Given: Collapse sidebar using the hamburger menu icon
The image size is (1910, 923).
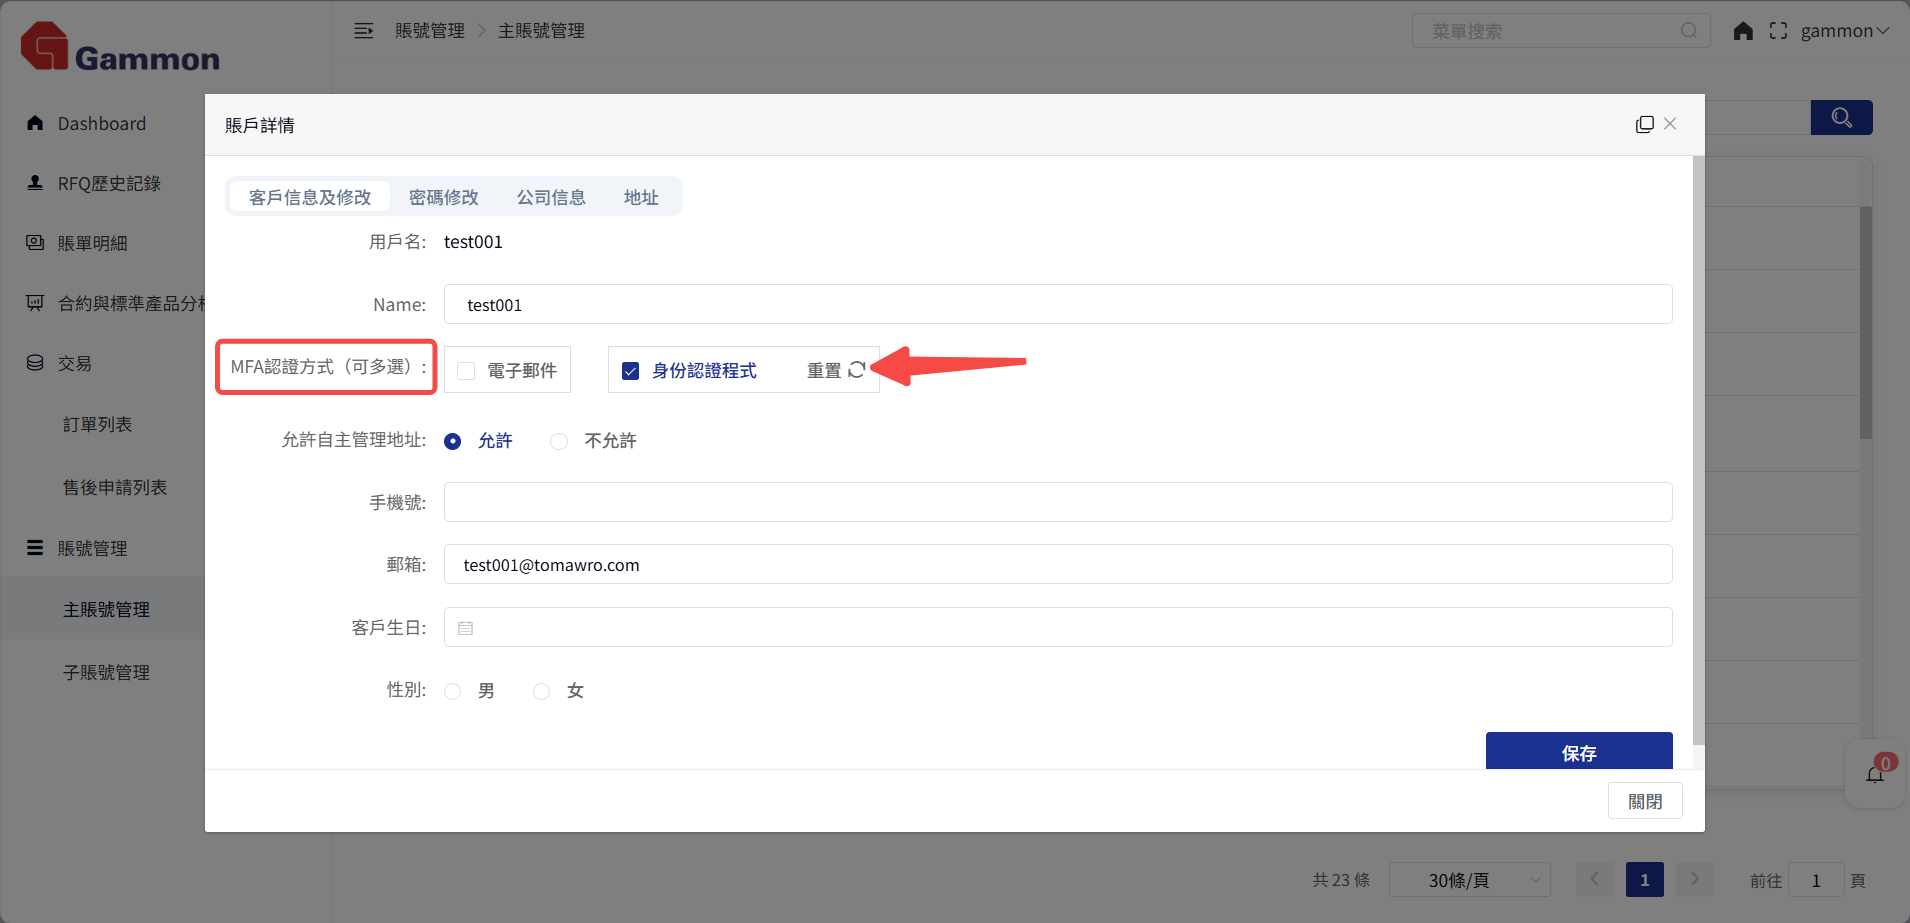Looking at the screenshot, I should [x=364, y=31].
